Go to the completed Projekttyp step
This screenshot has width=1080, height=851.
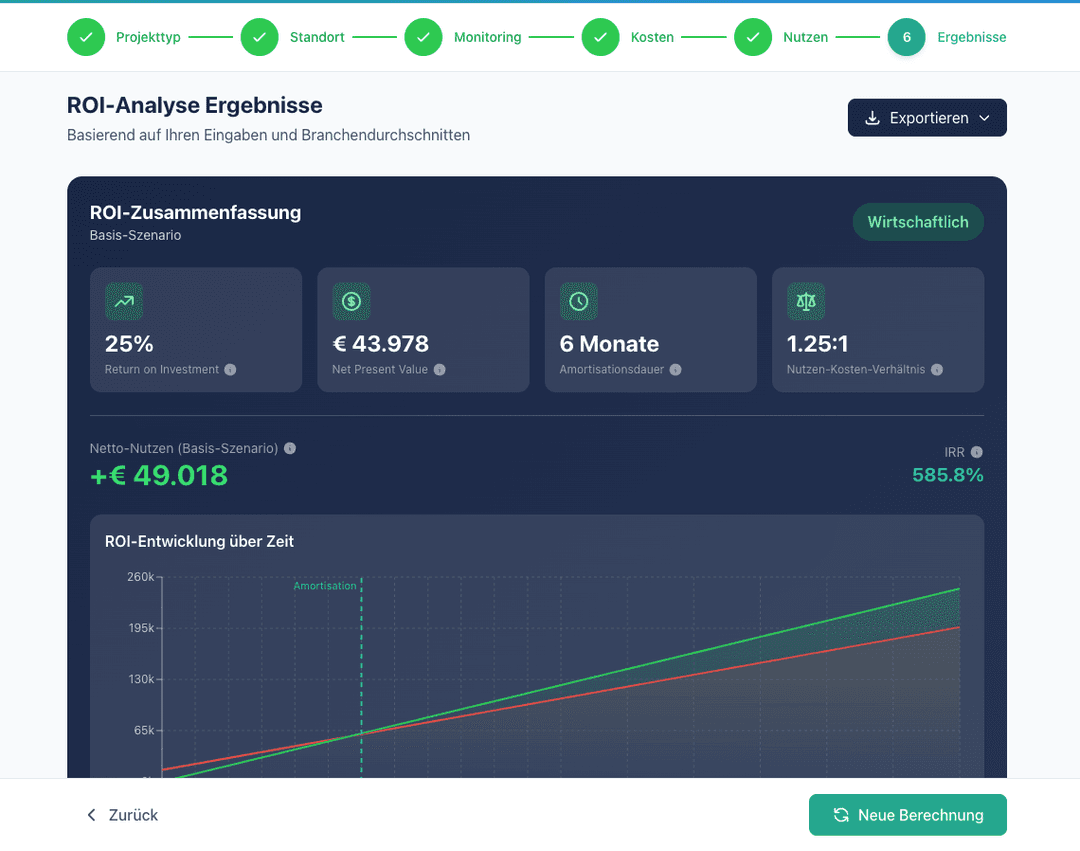pyautogui.click(x=86, y=37)
